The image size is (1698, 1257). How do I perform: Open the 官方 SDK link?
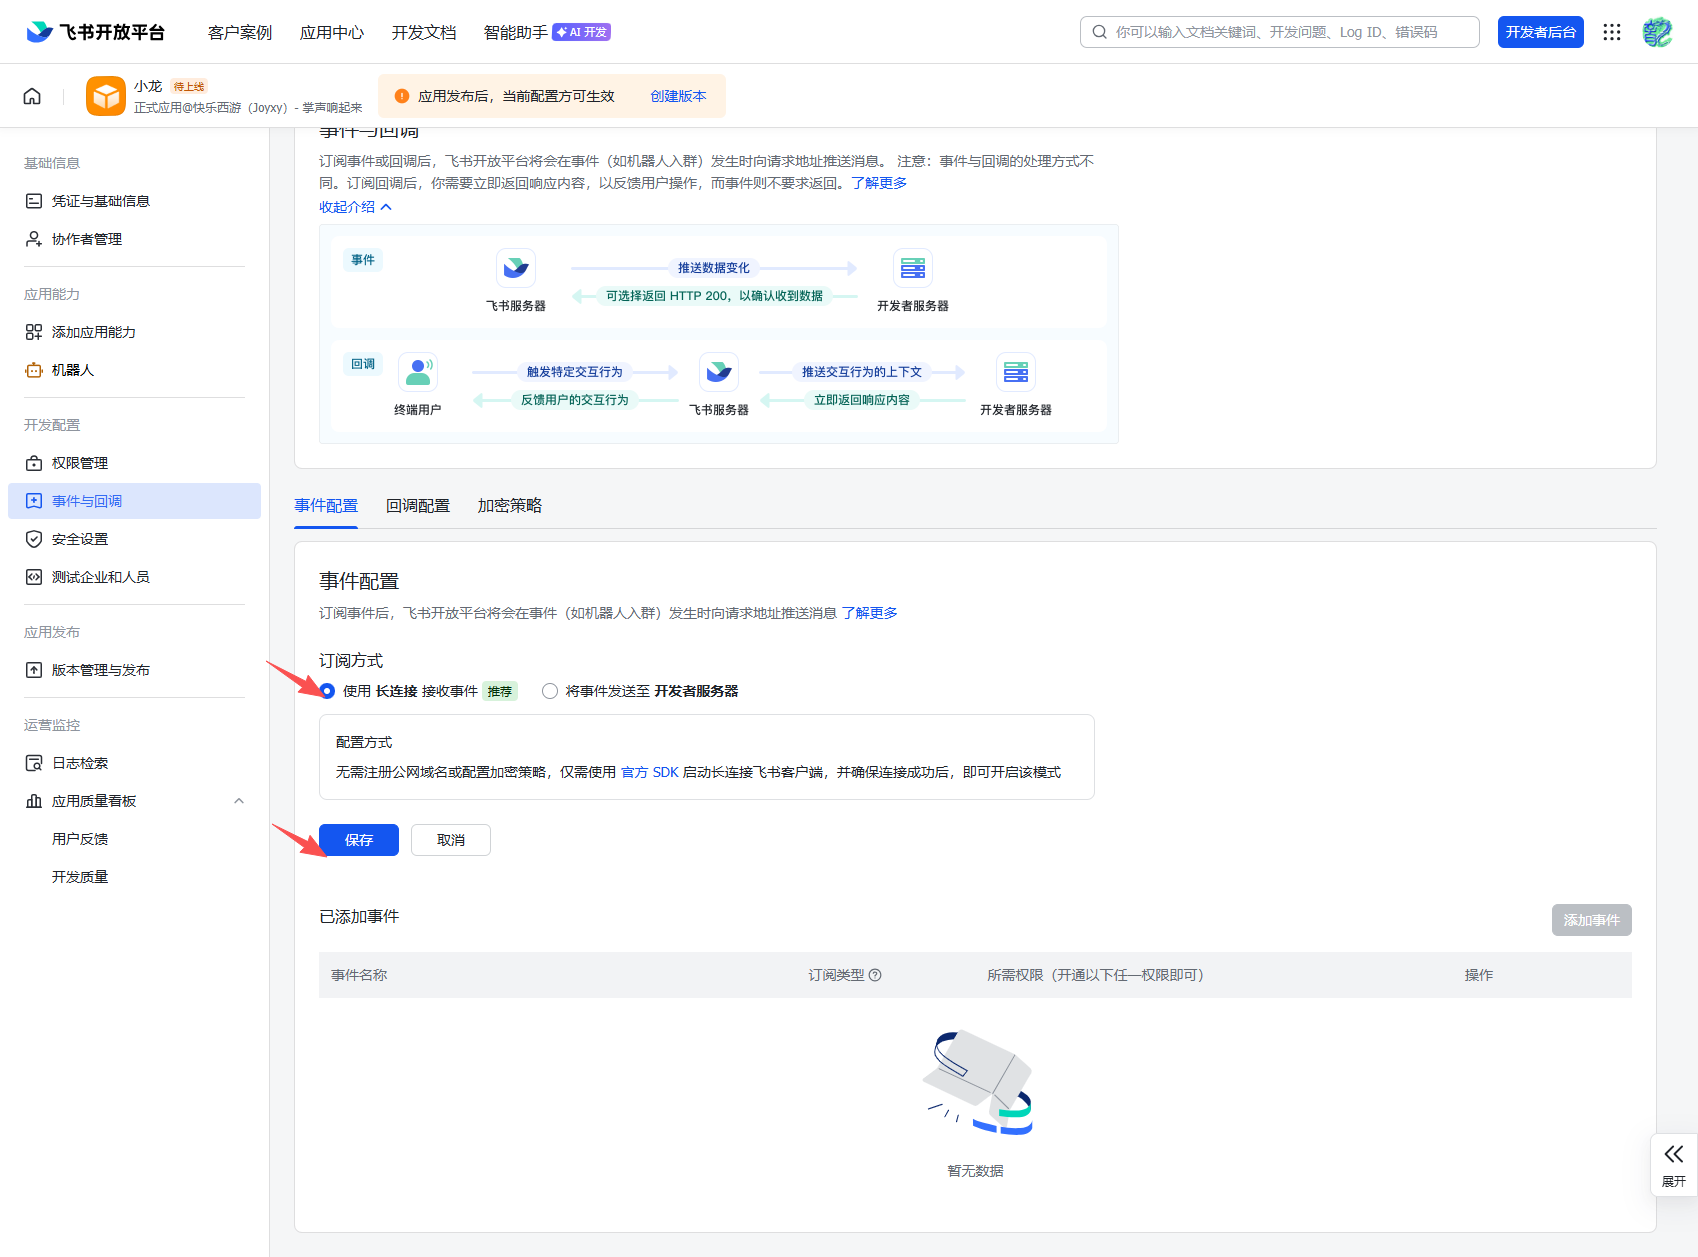650,772
